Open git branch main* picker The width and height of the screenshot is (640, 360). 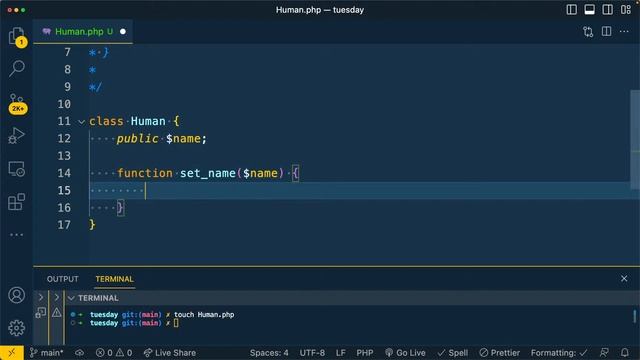click(x=47, y=353)
